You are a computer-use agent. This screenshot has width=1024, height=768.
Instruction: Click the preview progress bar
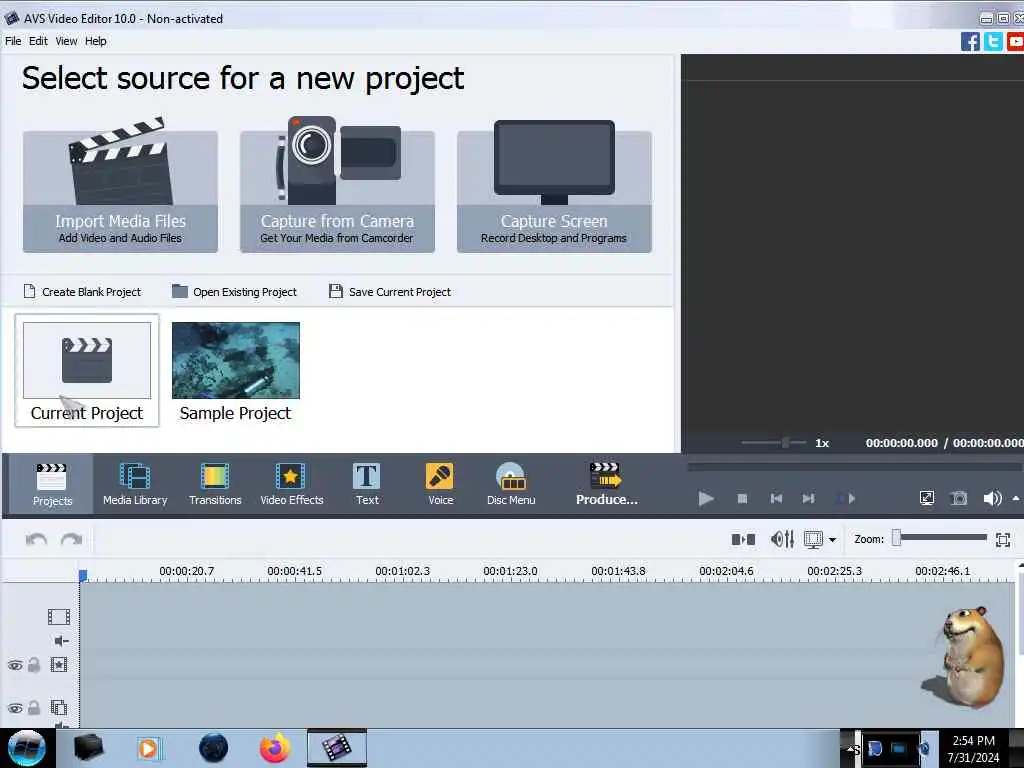[x=855, y=468]
